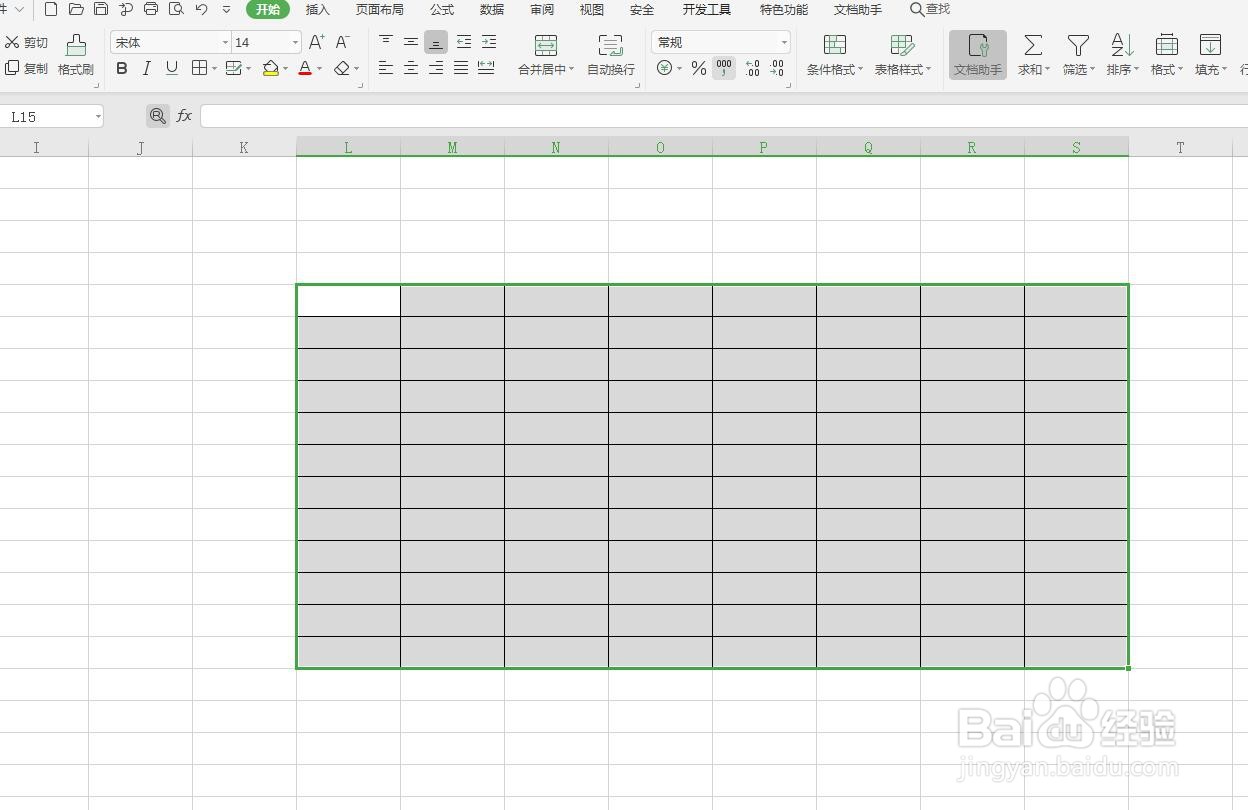Open the font name dropdown

tap(225, 42)
